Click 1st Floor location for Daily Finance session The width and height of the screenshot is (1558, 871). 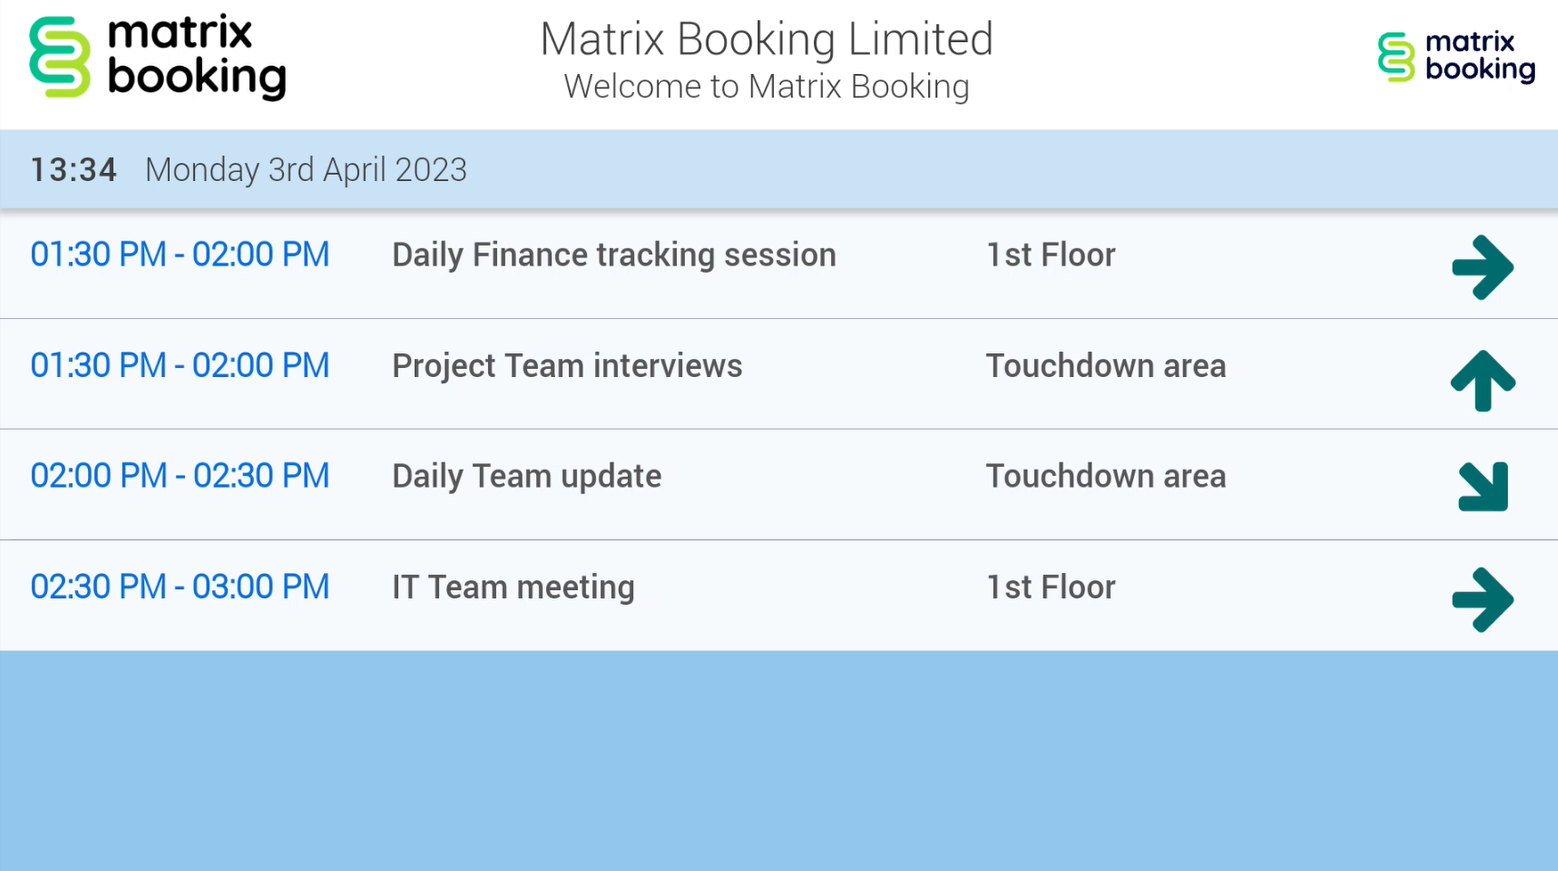point(1050,255)
